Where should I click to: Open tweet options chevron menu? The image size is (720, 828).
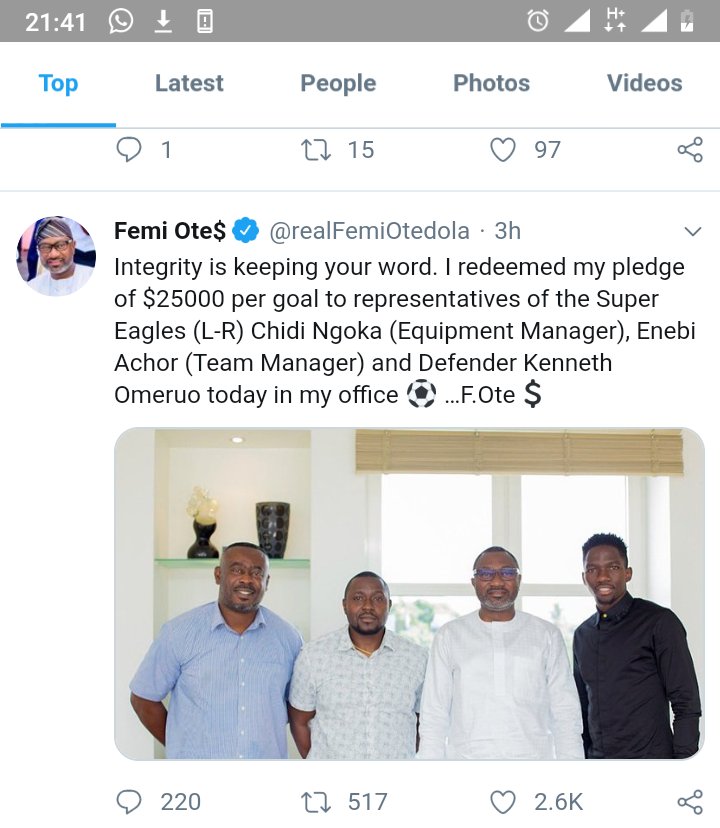click(692, 232)
